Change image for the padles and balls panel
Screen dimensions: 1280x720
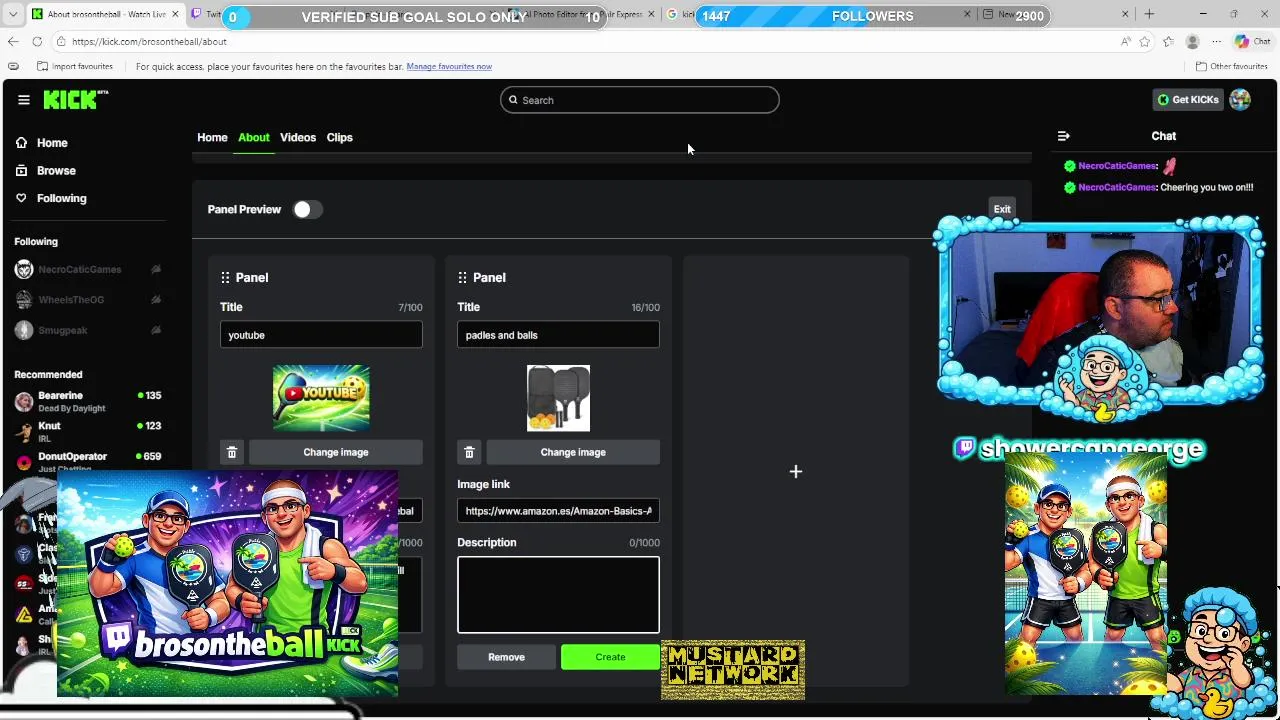click(x=573, y=452)
